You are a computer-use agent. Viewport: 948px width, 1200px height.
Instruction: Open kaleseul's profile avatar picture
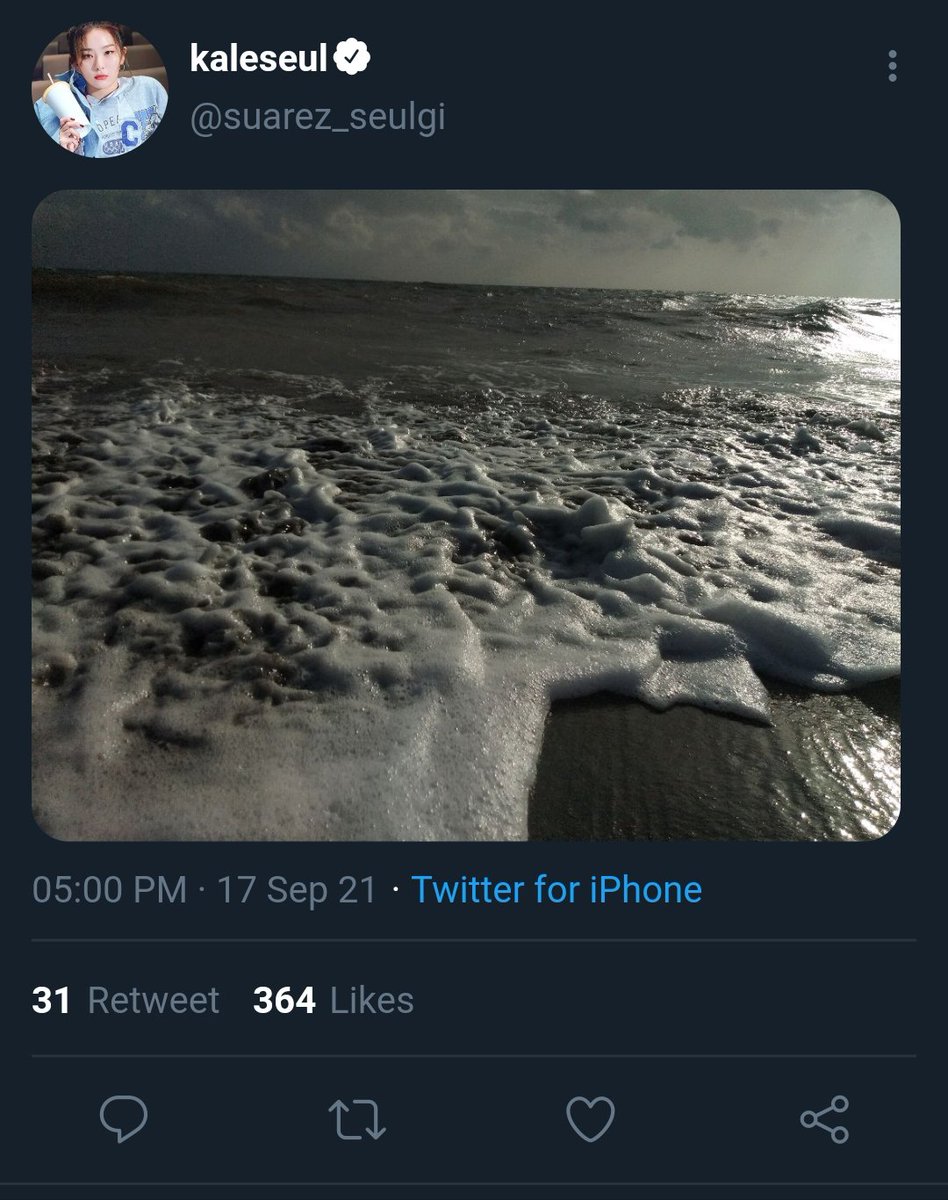point(100,91)
